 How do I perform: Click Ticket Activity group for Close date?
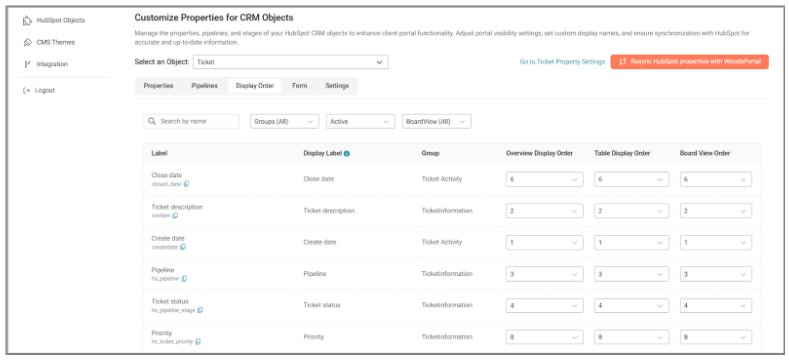[442, 179]
